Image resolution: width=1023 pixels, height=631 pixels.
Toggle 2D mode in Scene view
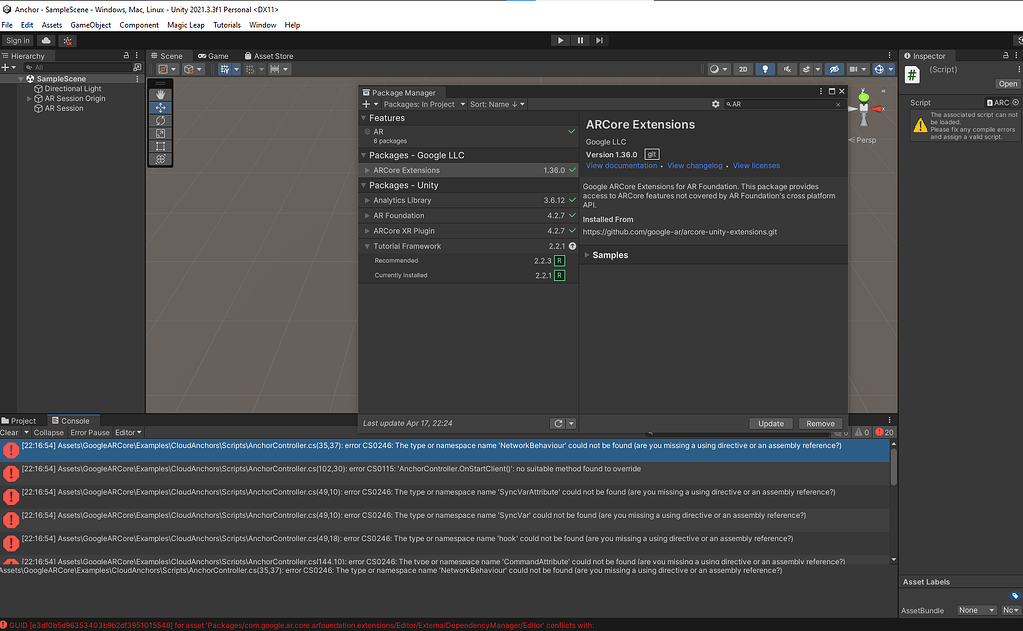click(743, 69)
